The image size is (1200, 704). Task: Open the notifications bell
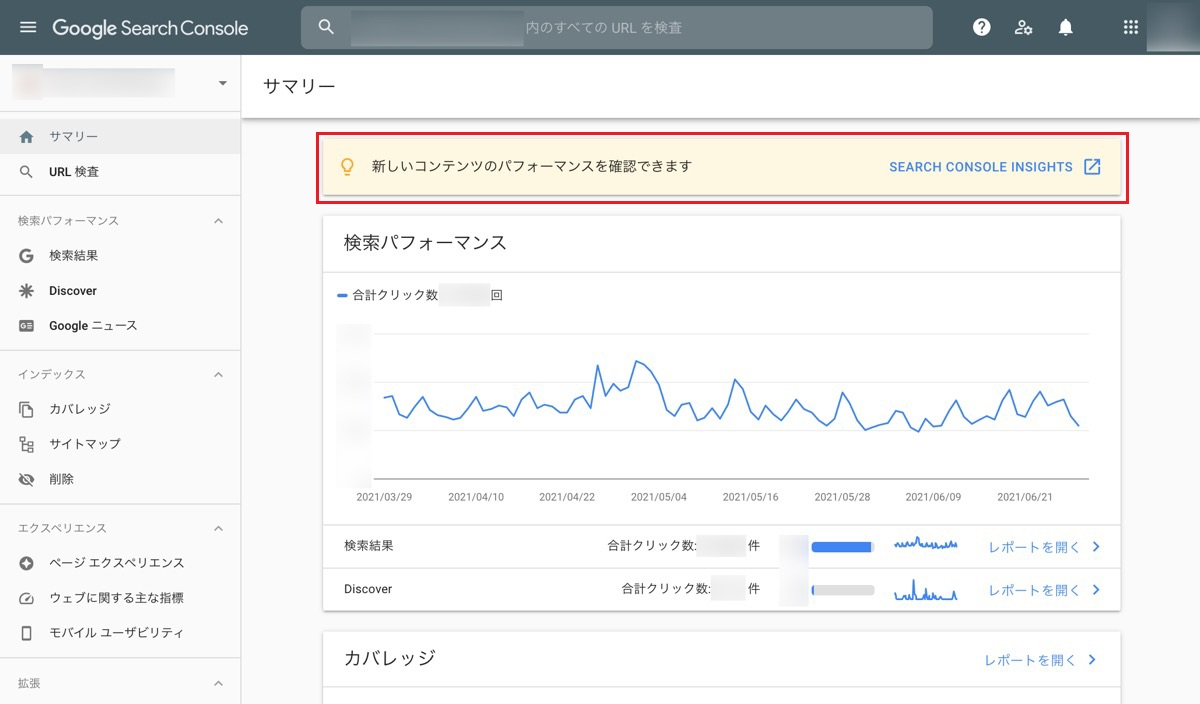[x=1066, y=27]
